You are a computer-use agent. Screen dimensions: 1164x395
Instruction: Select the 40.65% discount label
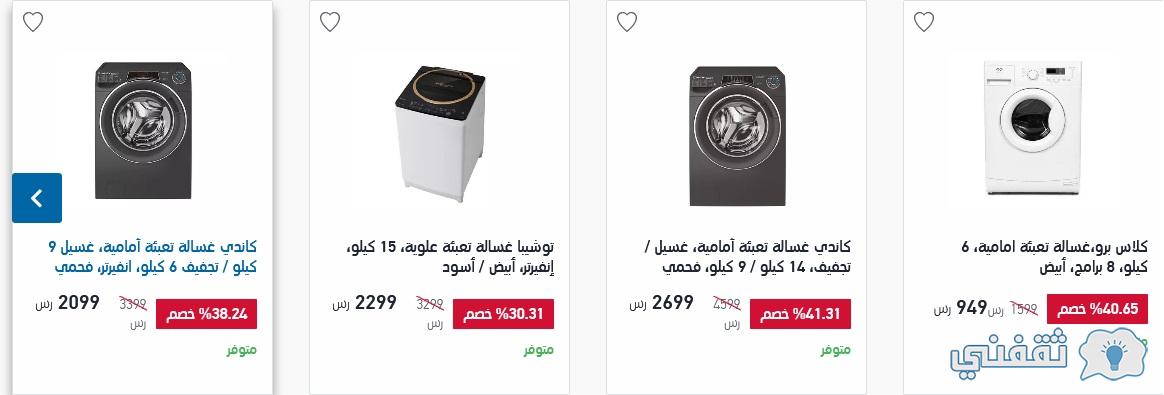coord(1097,309)
